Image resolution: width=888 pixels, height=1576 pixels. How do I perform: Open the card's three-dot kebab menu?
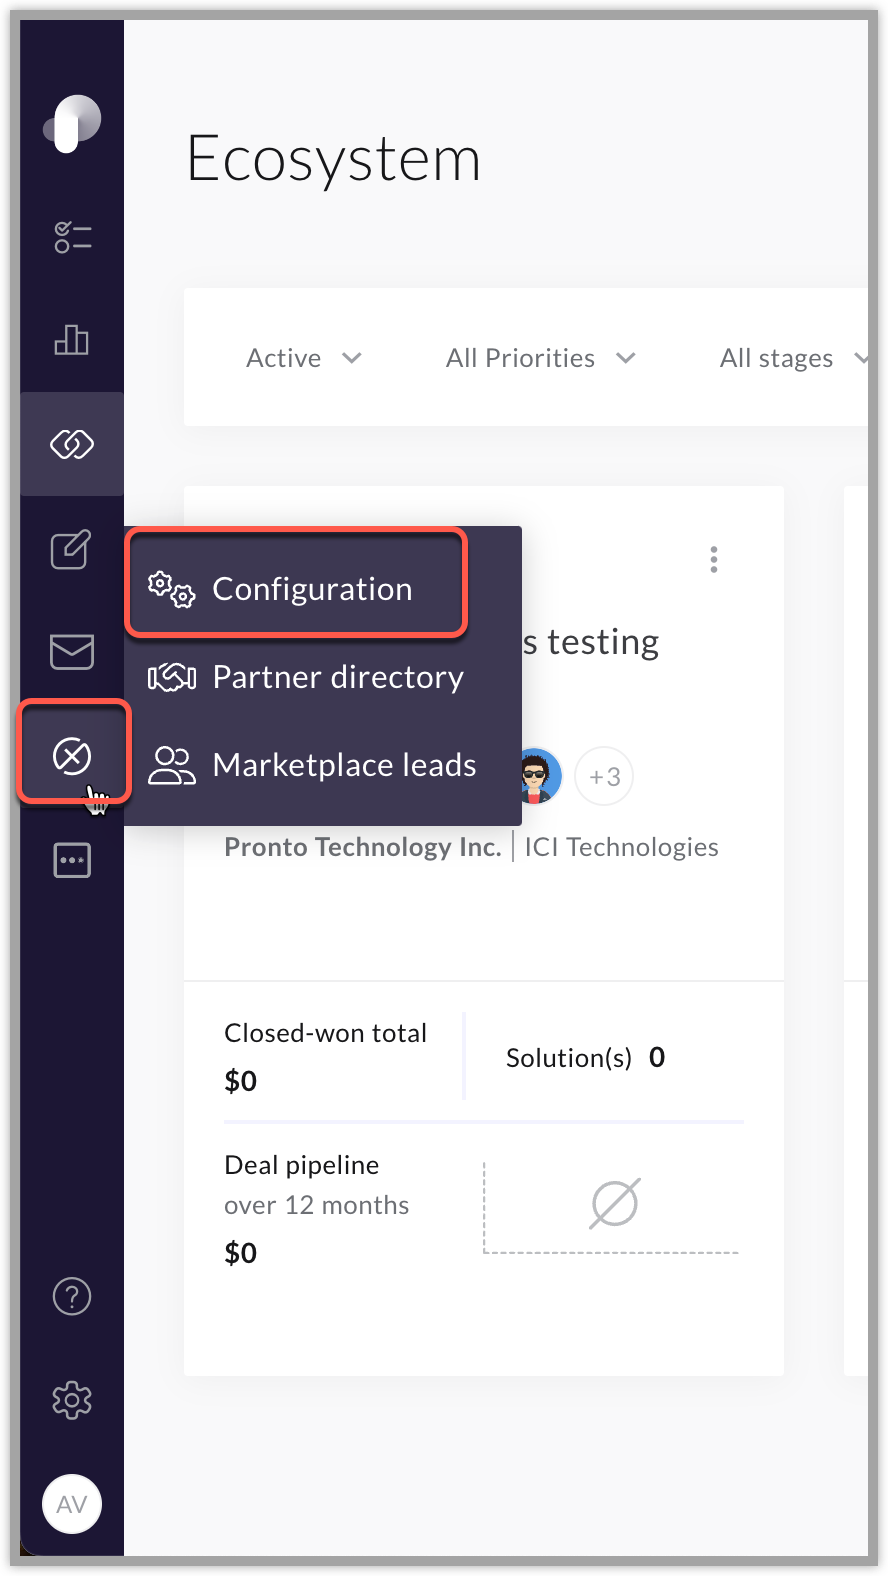click(714, 559)
